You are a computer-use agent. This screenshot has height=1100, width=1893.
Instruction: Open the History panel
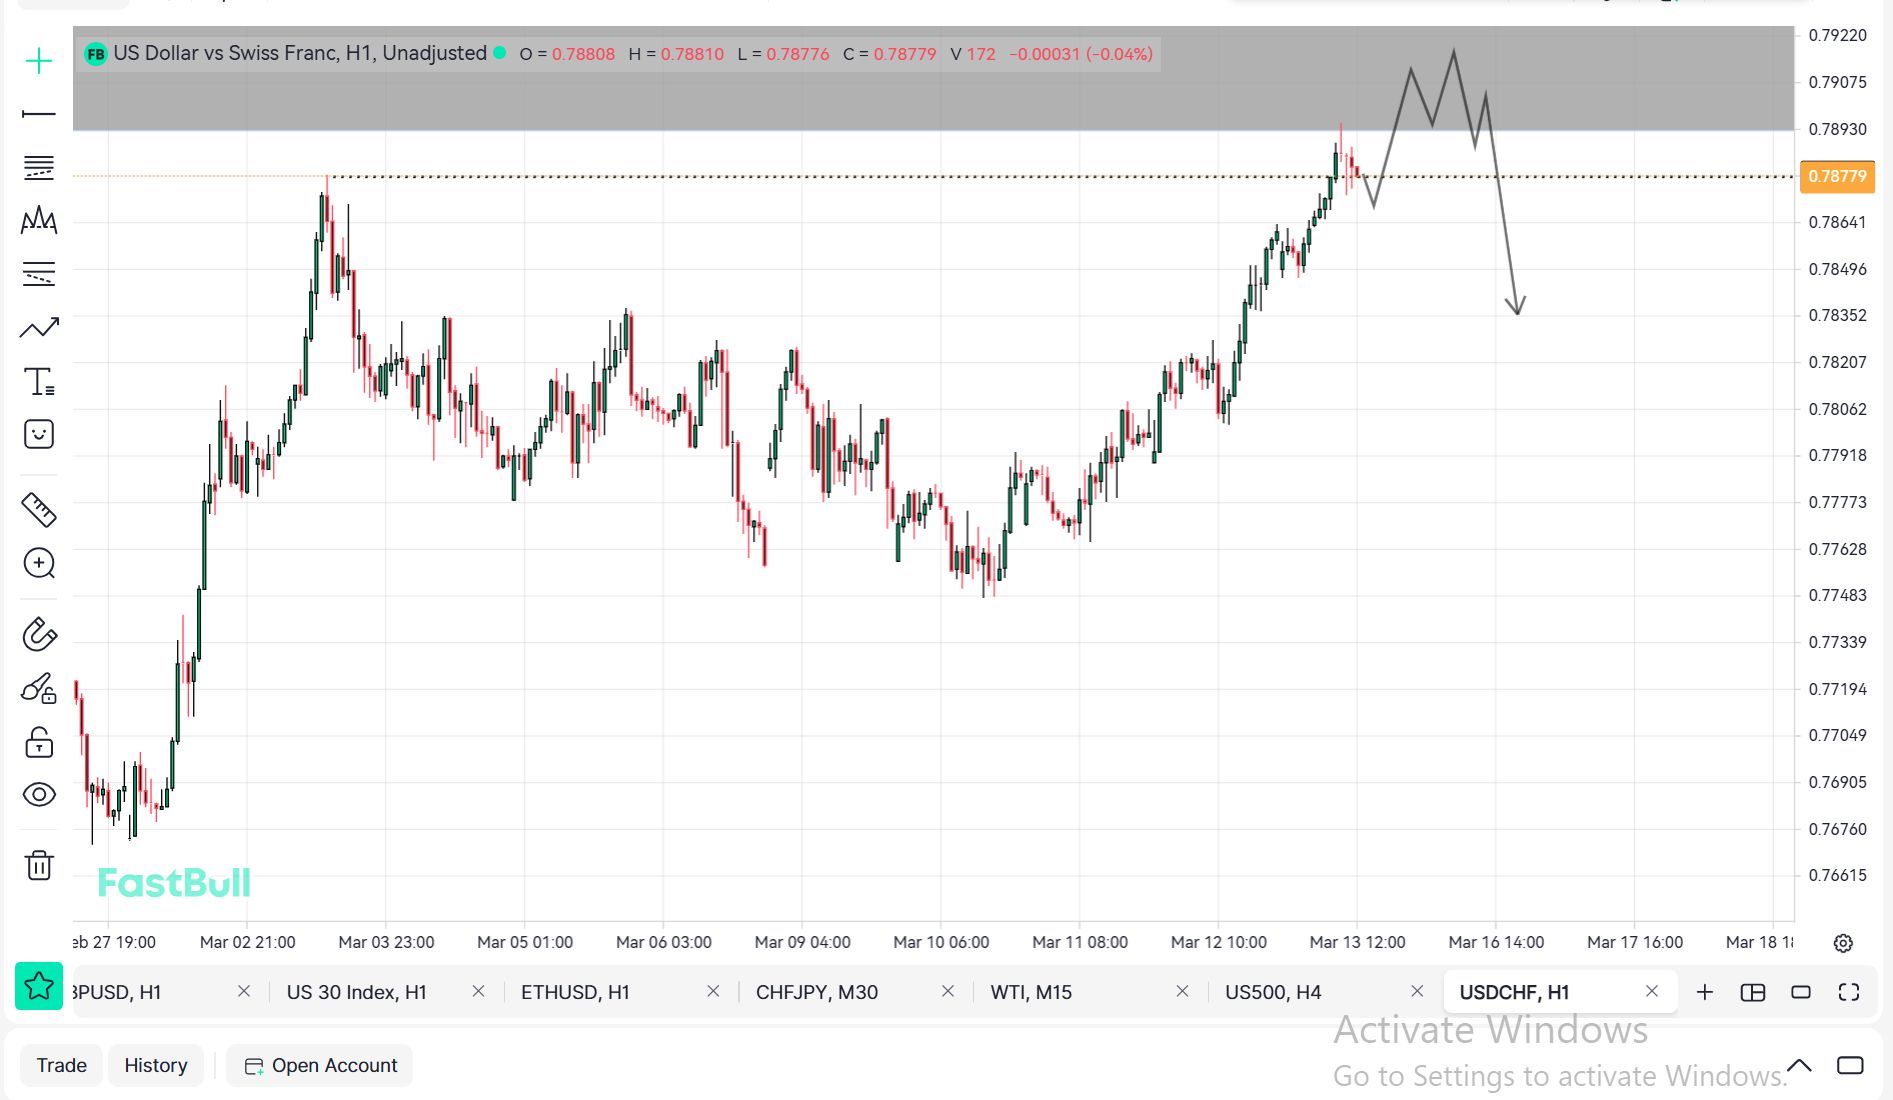click(x=156, y=1065)
